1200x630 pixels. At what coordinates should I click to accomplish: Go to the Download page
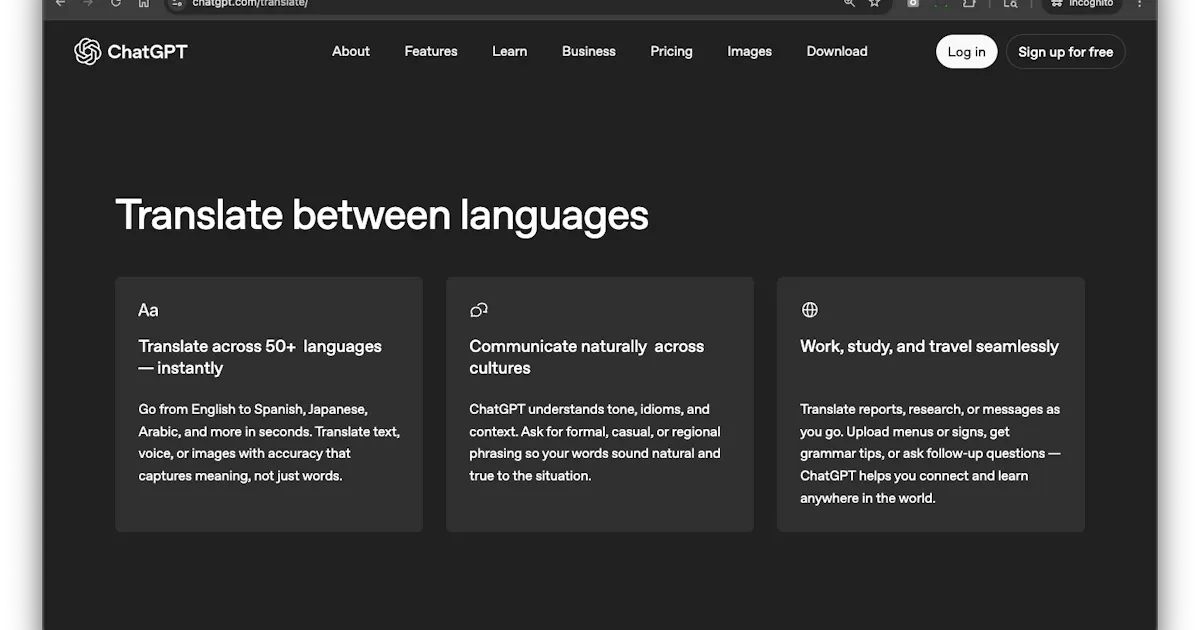click(837, 51)
